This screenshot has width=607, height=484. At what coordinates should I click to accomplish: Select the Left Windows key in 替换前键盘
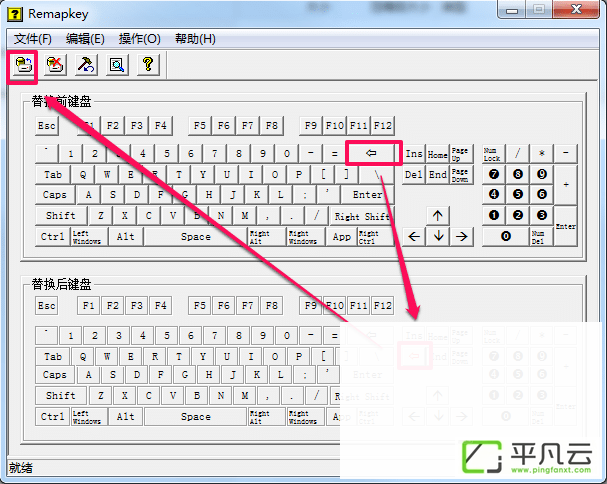click(89, 237)
